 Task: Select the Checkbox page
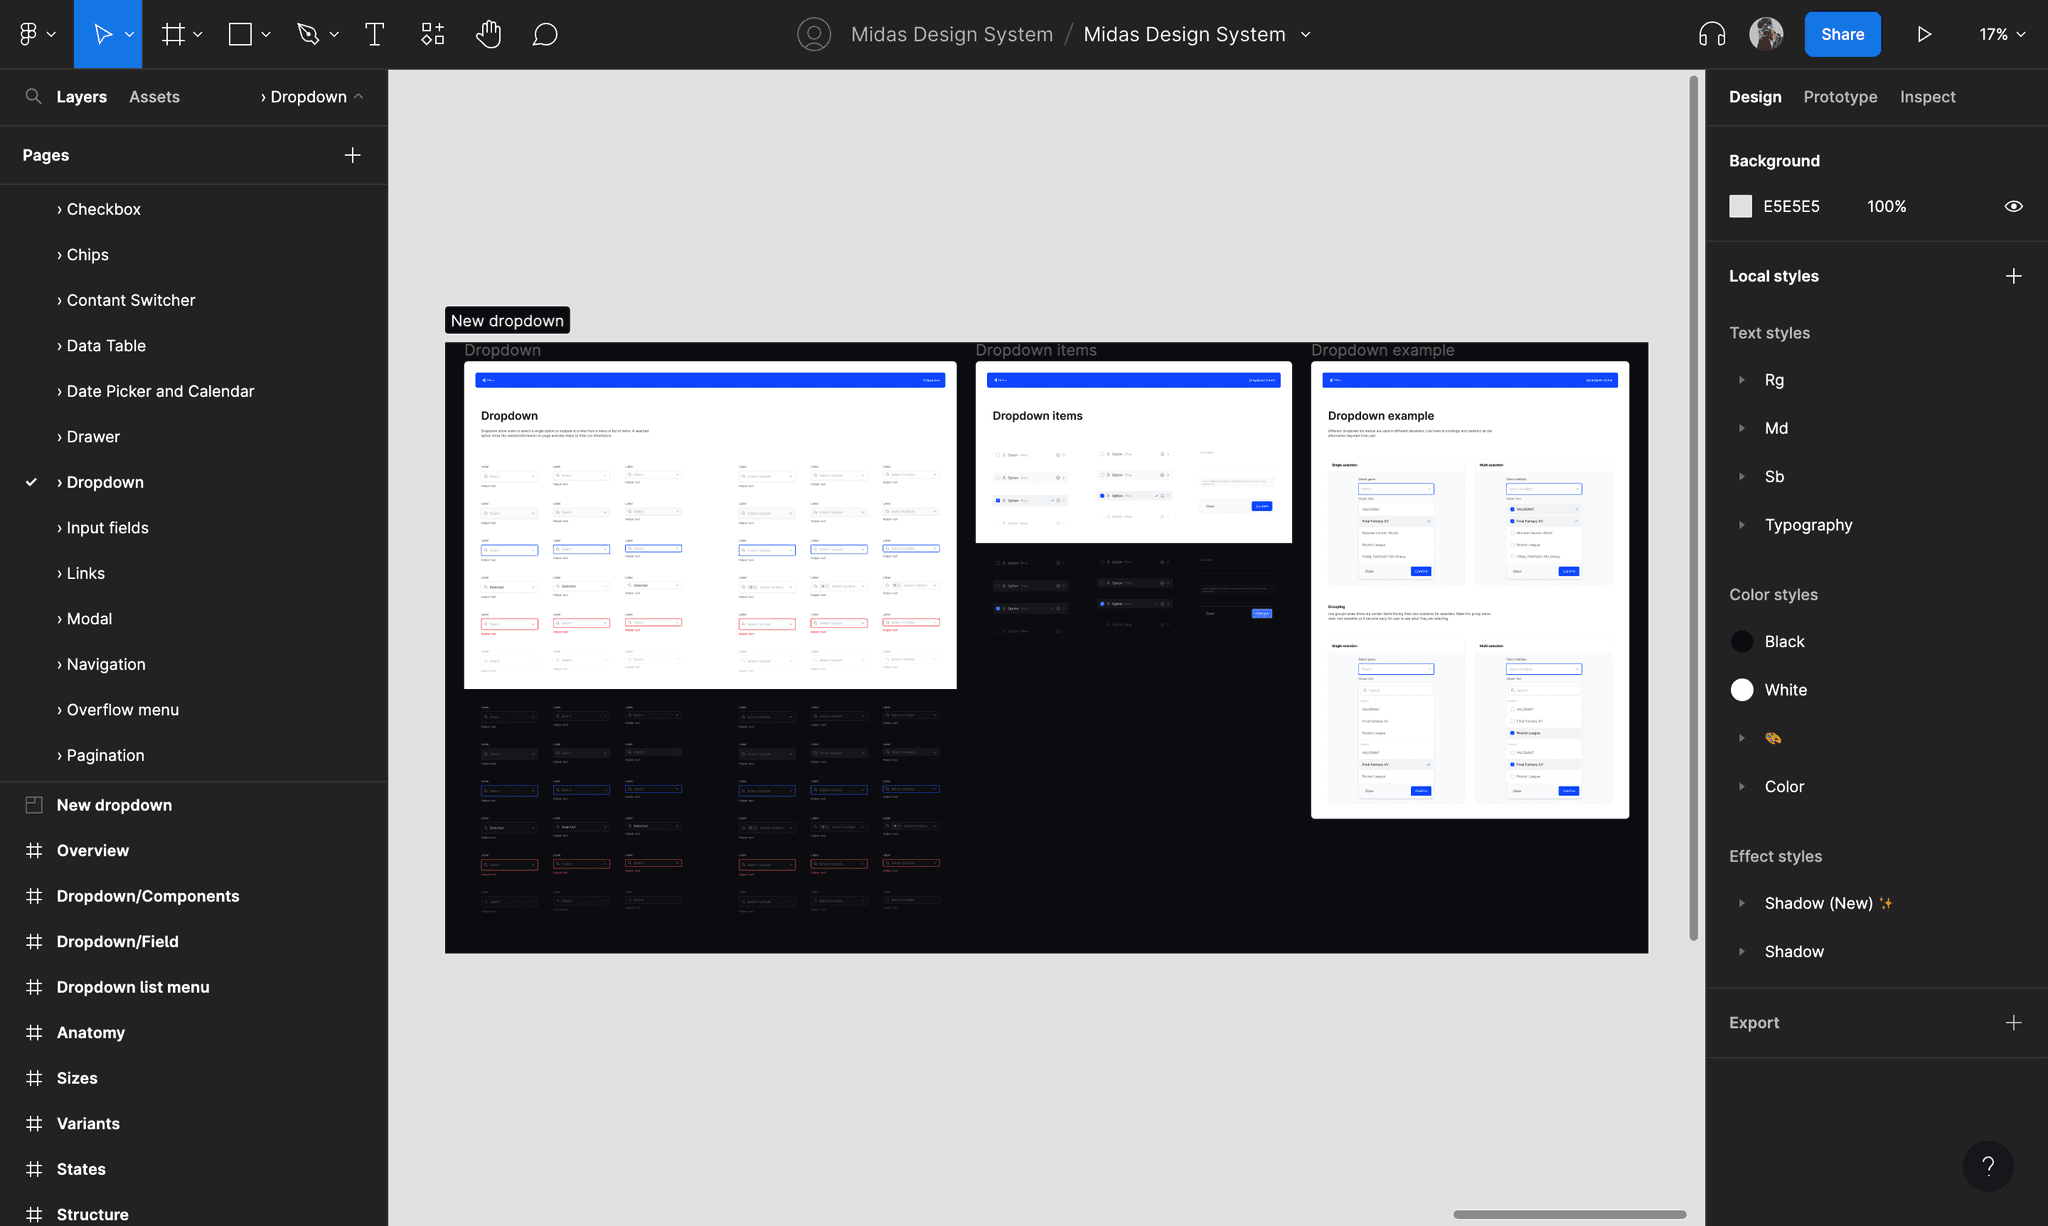click(103, 209)
